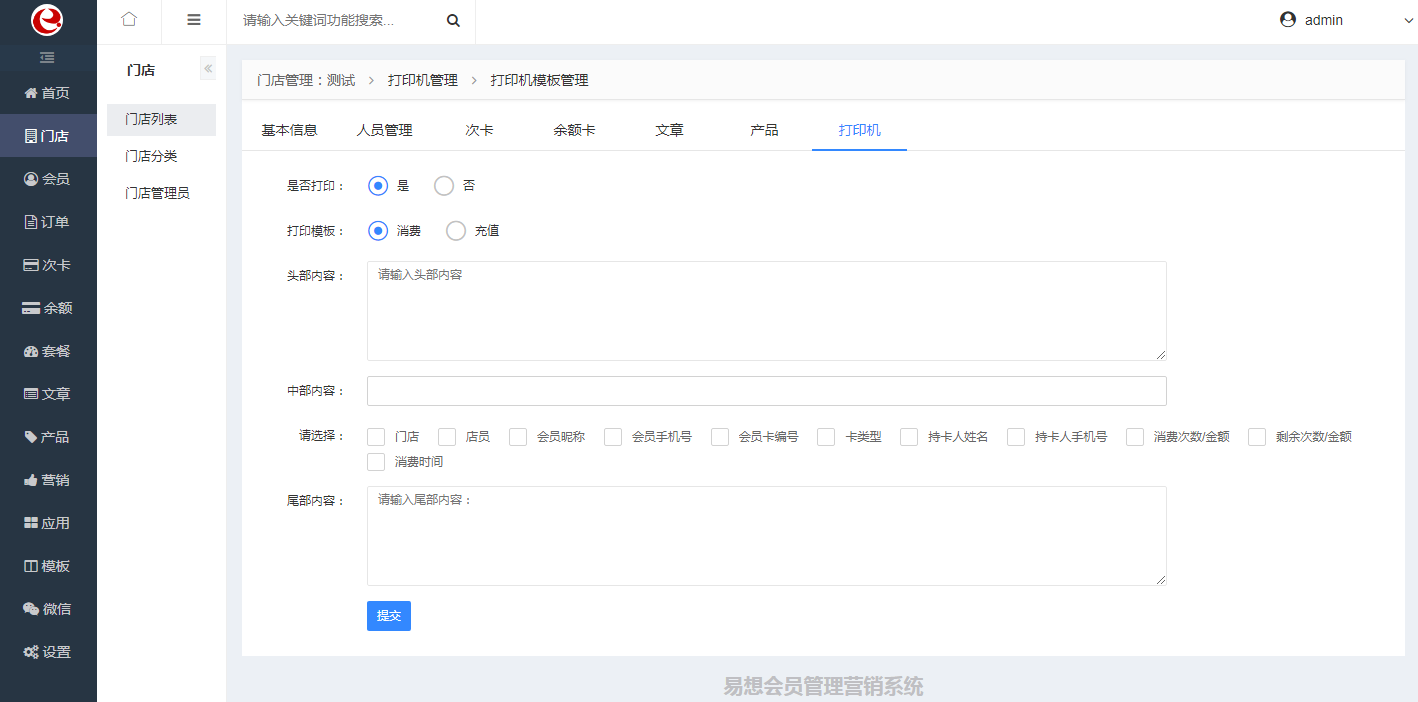Screen dimensions: 1418x702
Task: Tick the 会员昵称 checkbox
Action: [x=518, y=437]
